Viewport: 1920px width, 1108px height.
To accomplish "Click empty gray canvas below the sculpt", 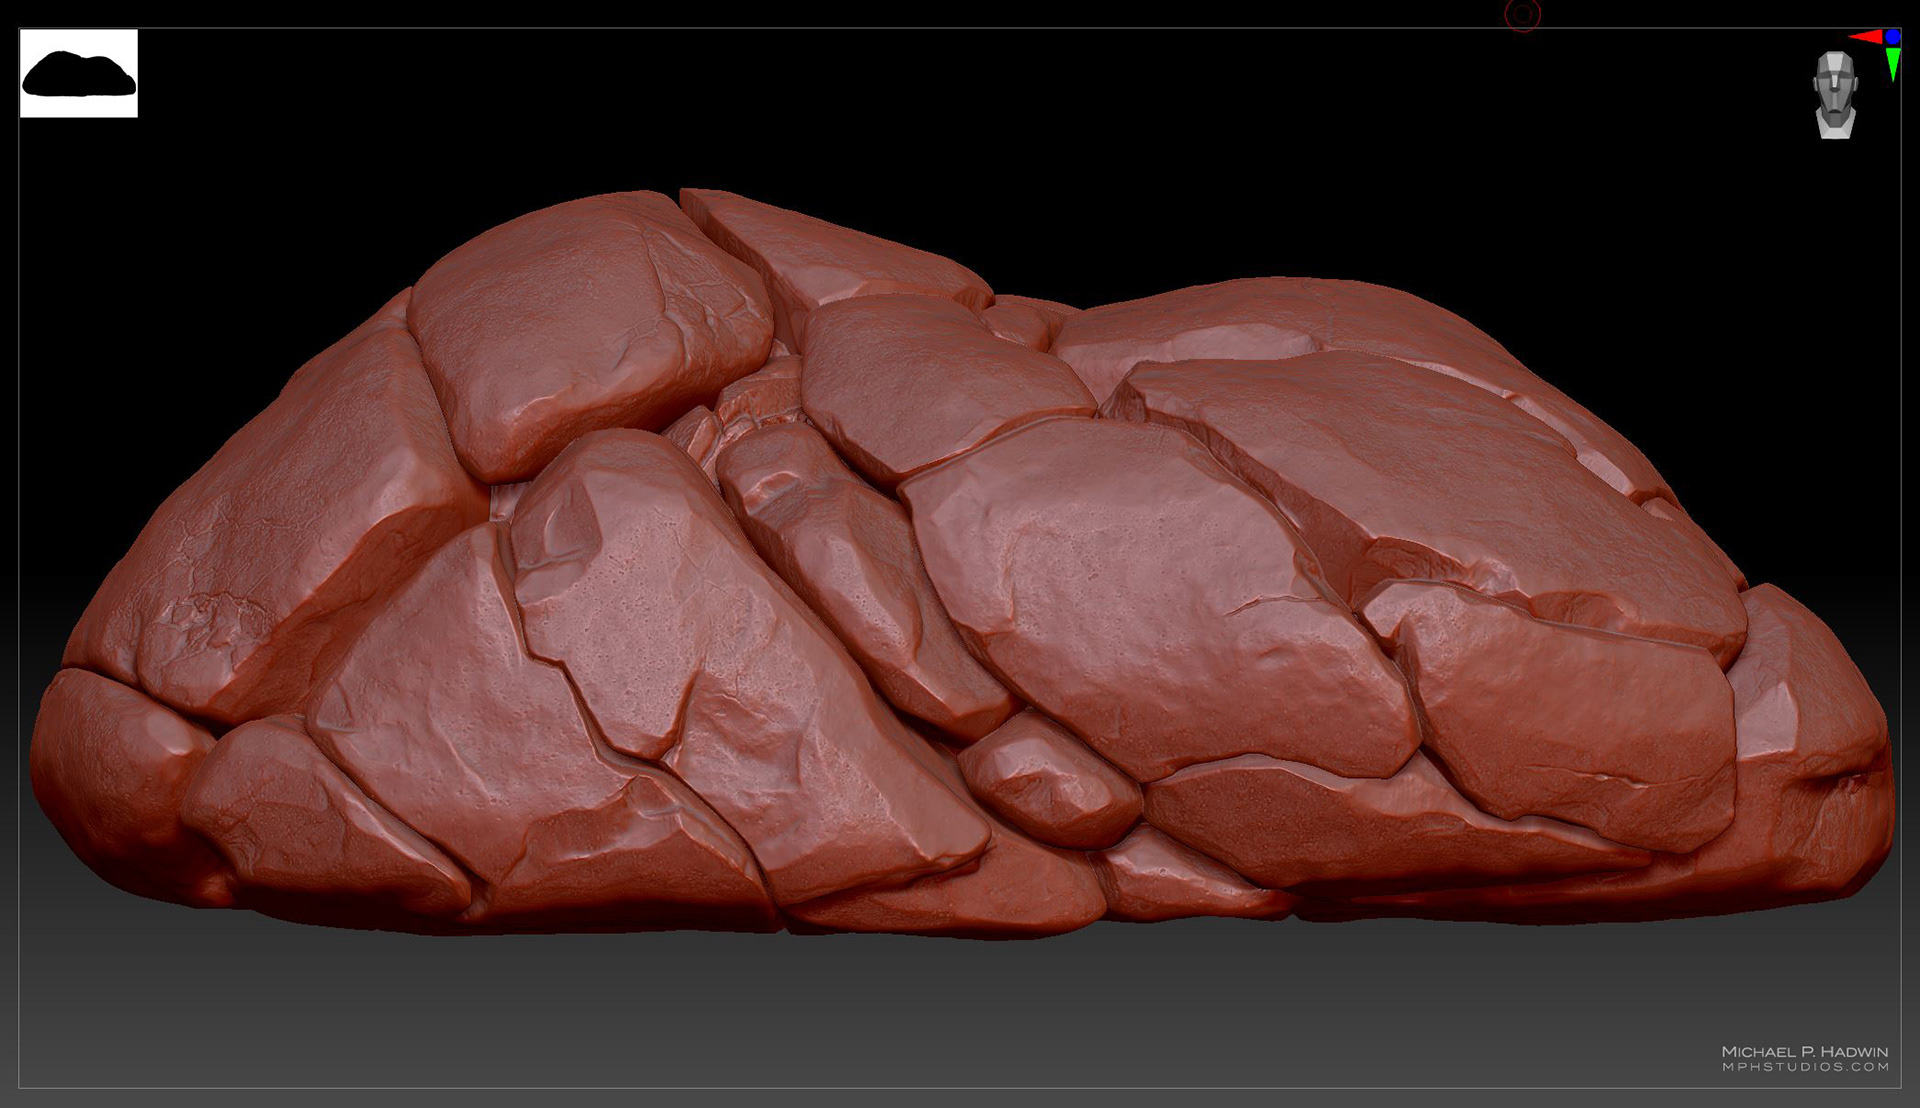I will point(960,1010).
